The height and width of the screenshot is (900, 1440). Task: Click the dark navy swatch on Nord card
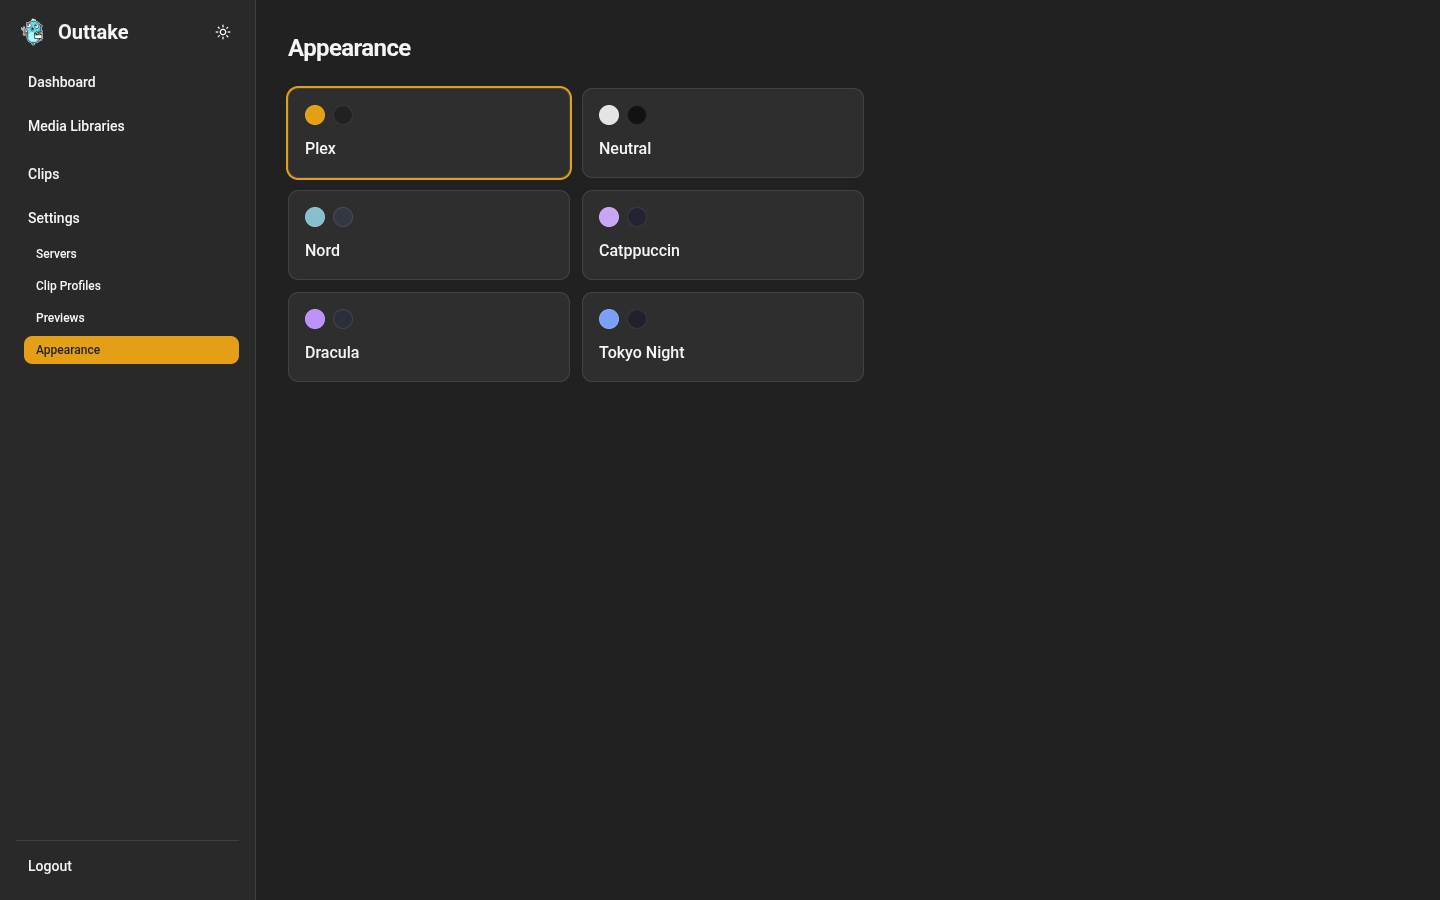click(343, 217)
